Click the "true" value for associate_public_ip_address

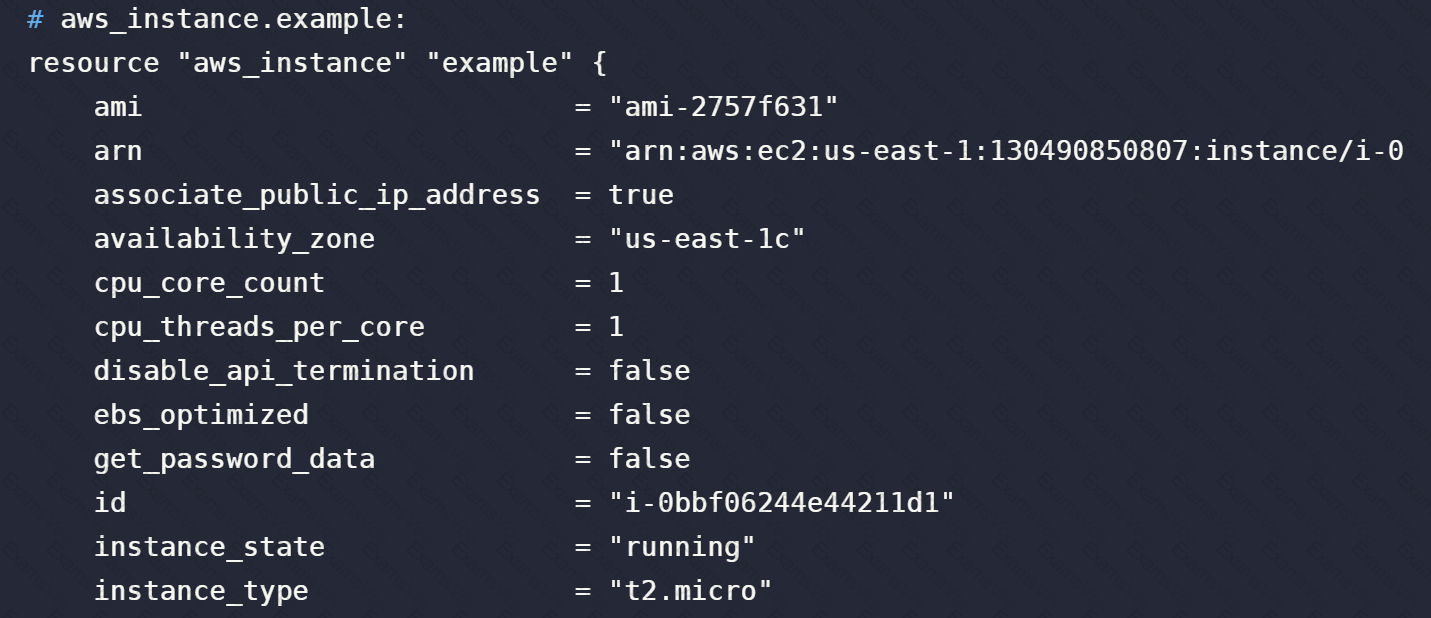point(641,195)
